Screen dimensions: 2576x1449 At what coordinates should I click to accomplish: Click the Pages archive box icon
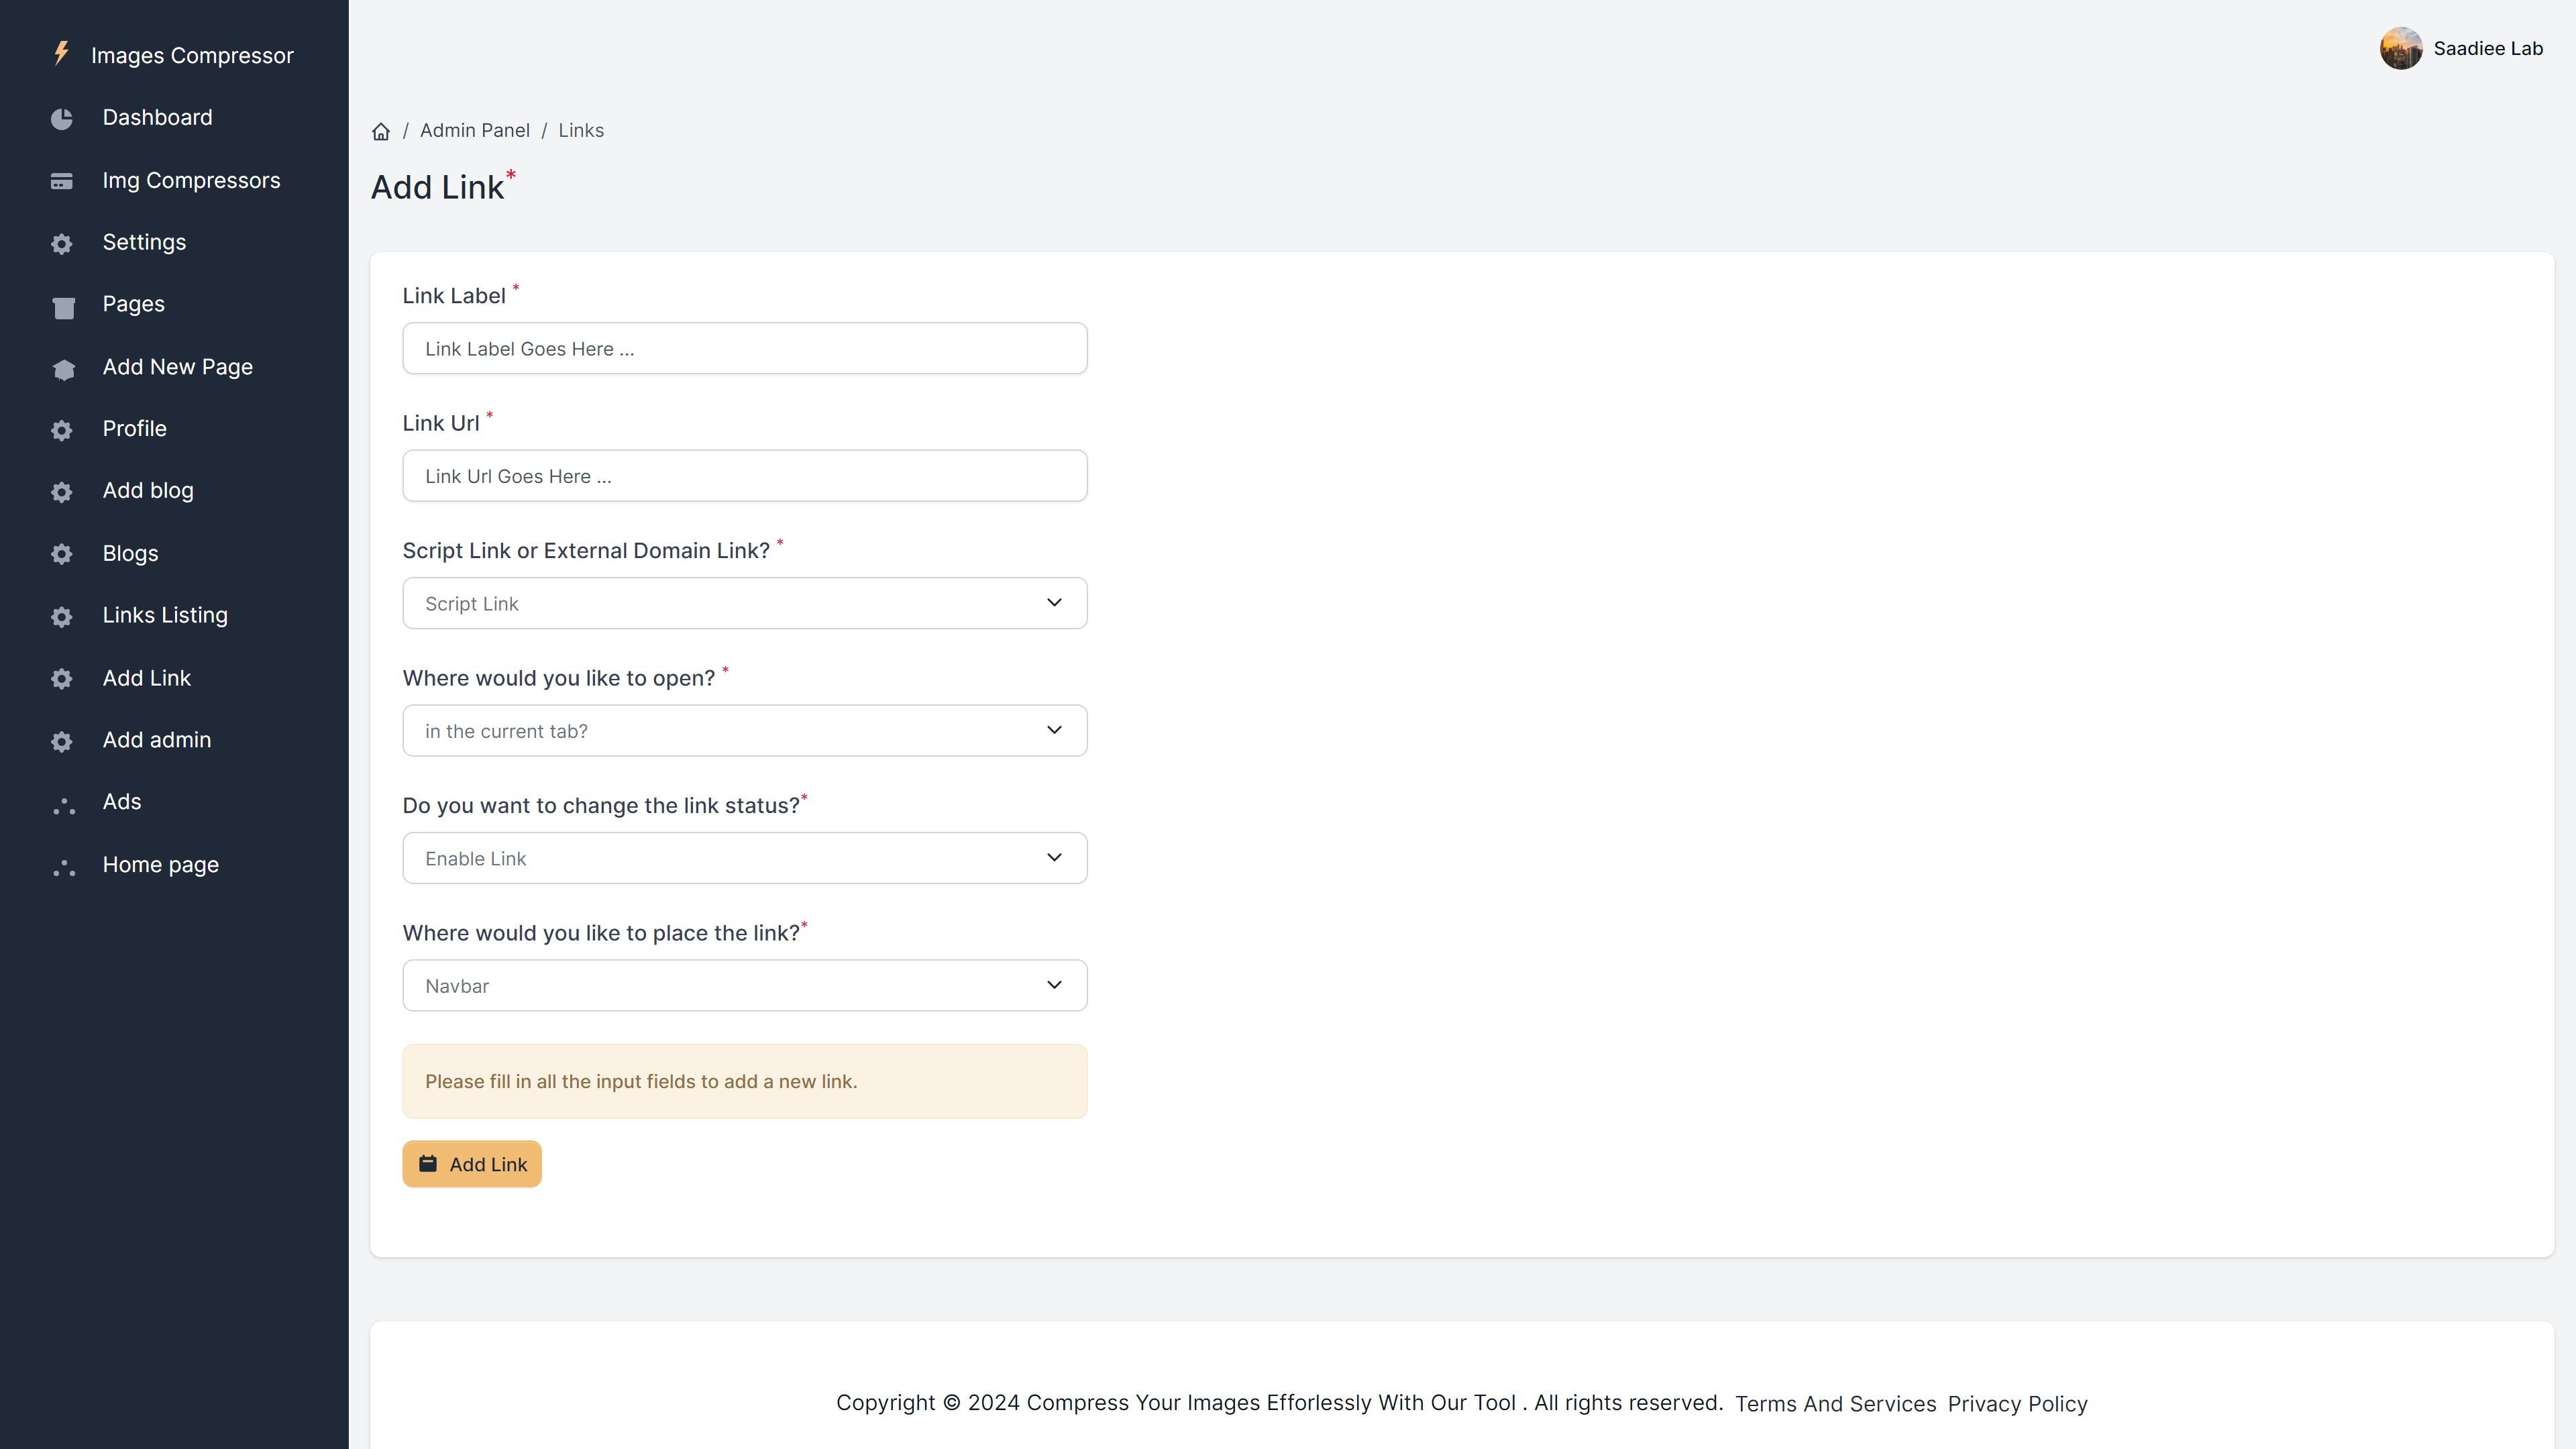63,307
